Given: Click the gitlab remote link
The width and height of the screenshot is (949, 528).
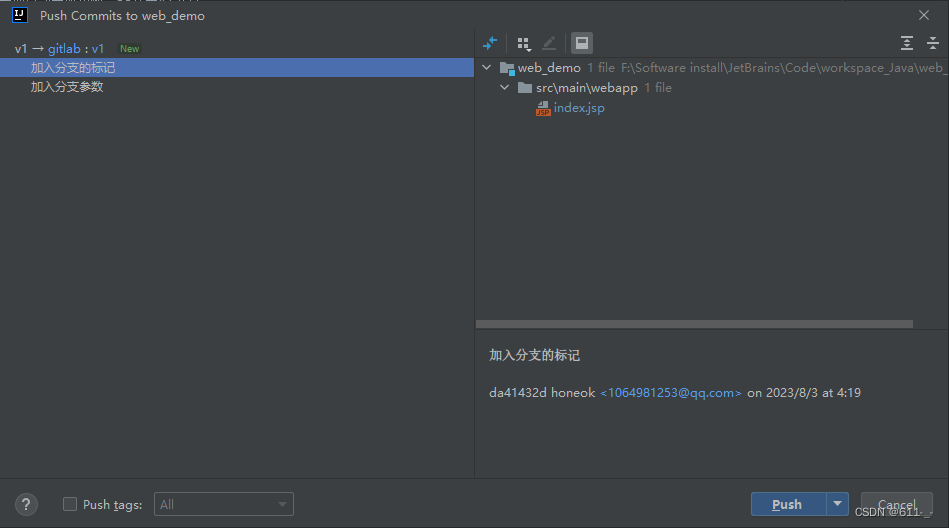Looking at the screenshot, I should 64,48.
